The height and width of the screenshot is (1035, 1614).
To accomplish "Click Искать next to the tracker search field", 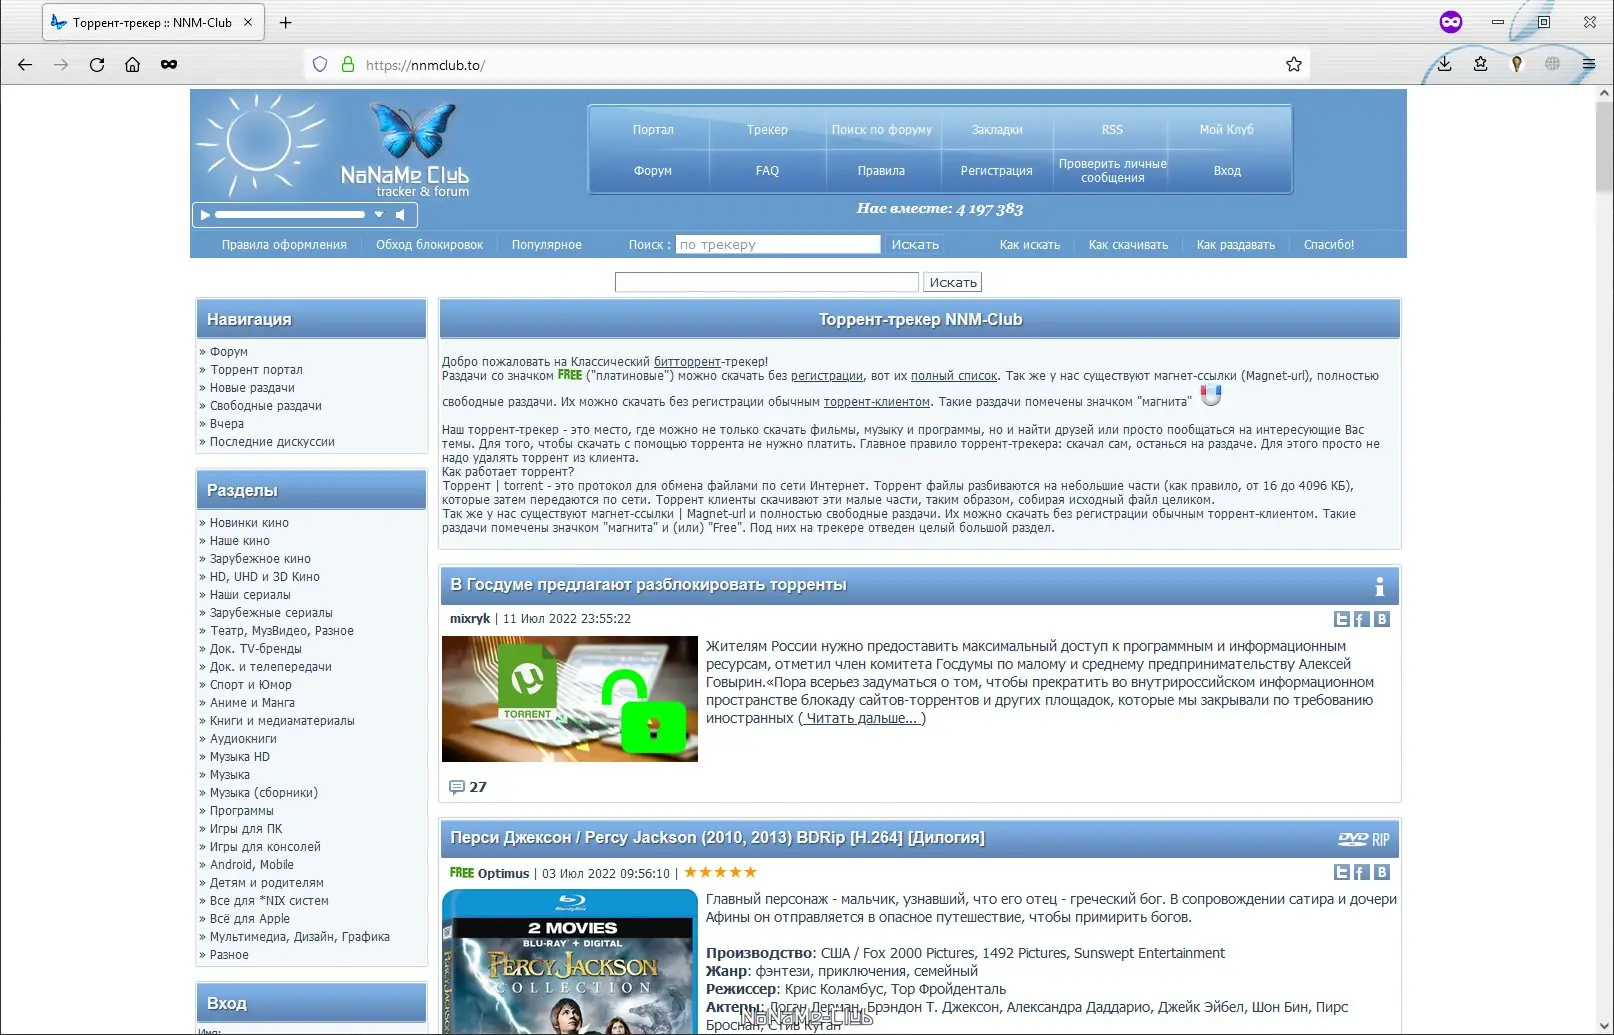I will tap(915, 245).
